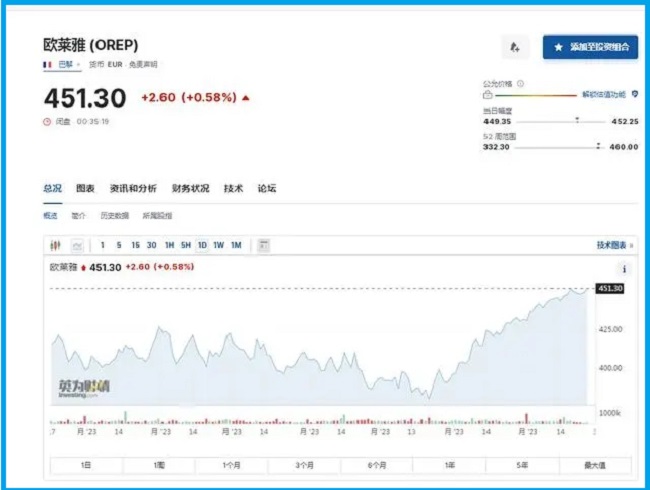650x490 pixels.
Task: Click the clock icon next to 闭盘
Action: pyautogui.click(x=47, y=121)
